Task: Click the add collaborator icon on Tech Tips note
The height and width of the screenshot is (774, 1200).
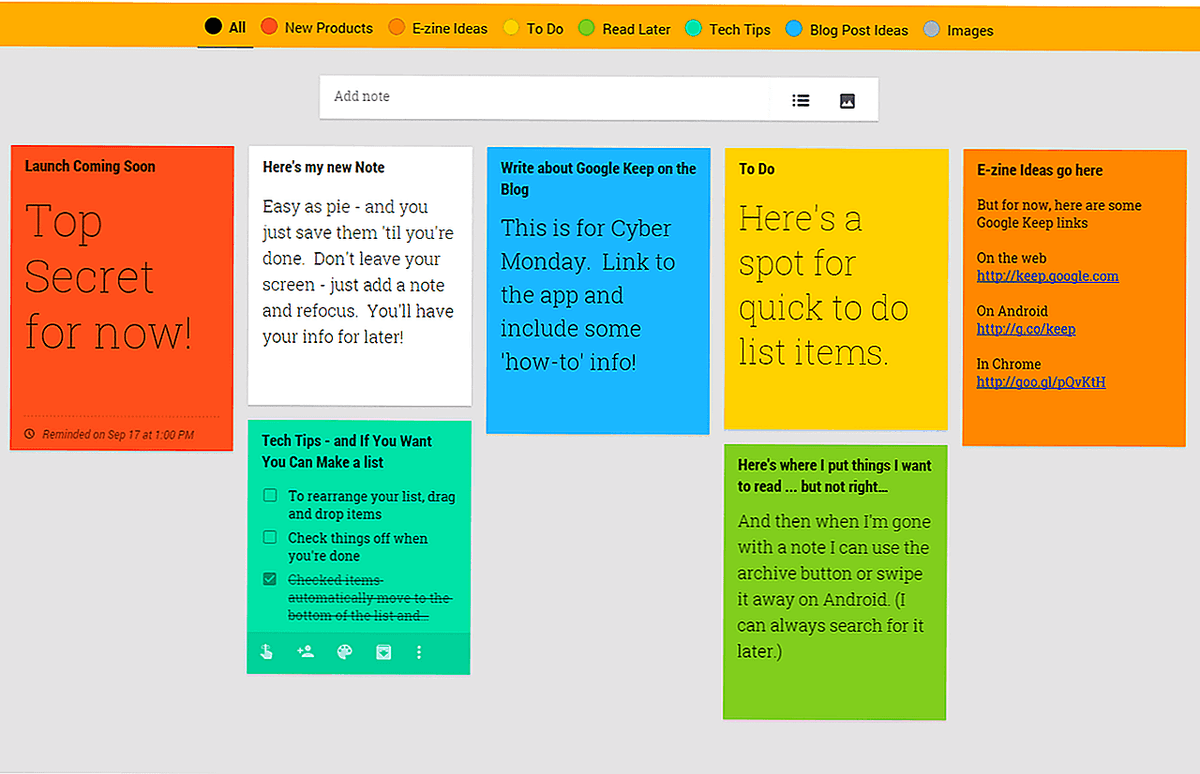Action: (306, 652)
